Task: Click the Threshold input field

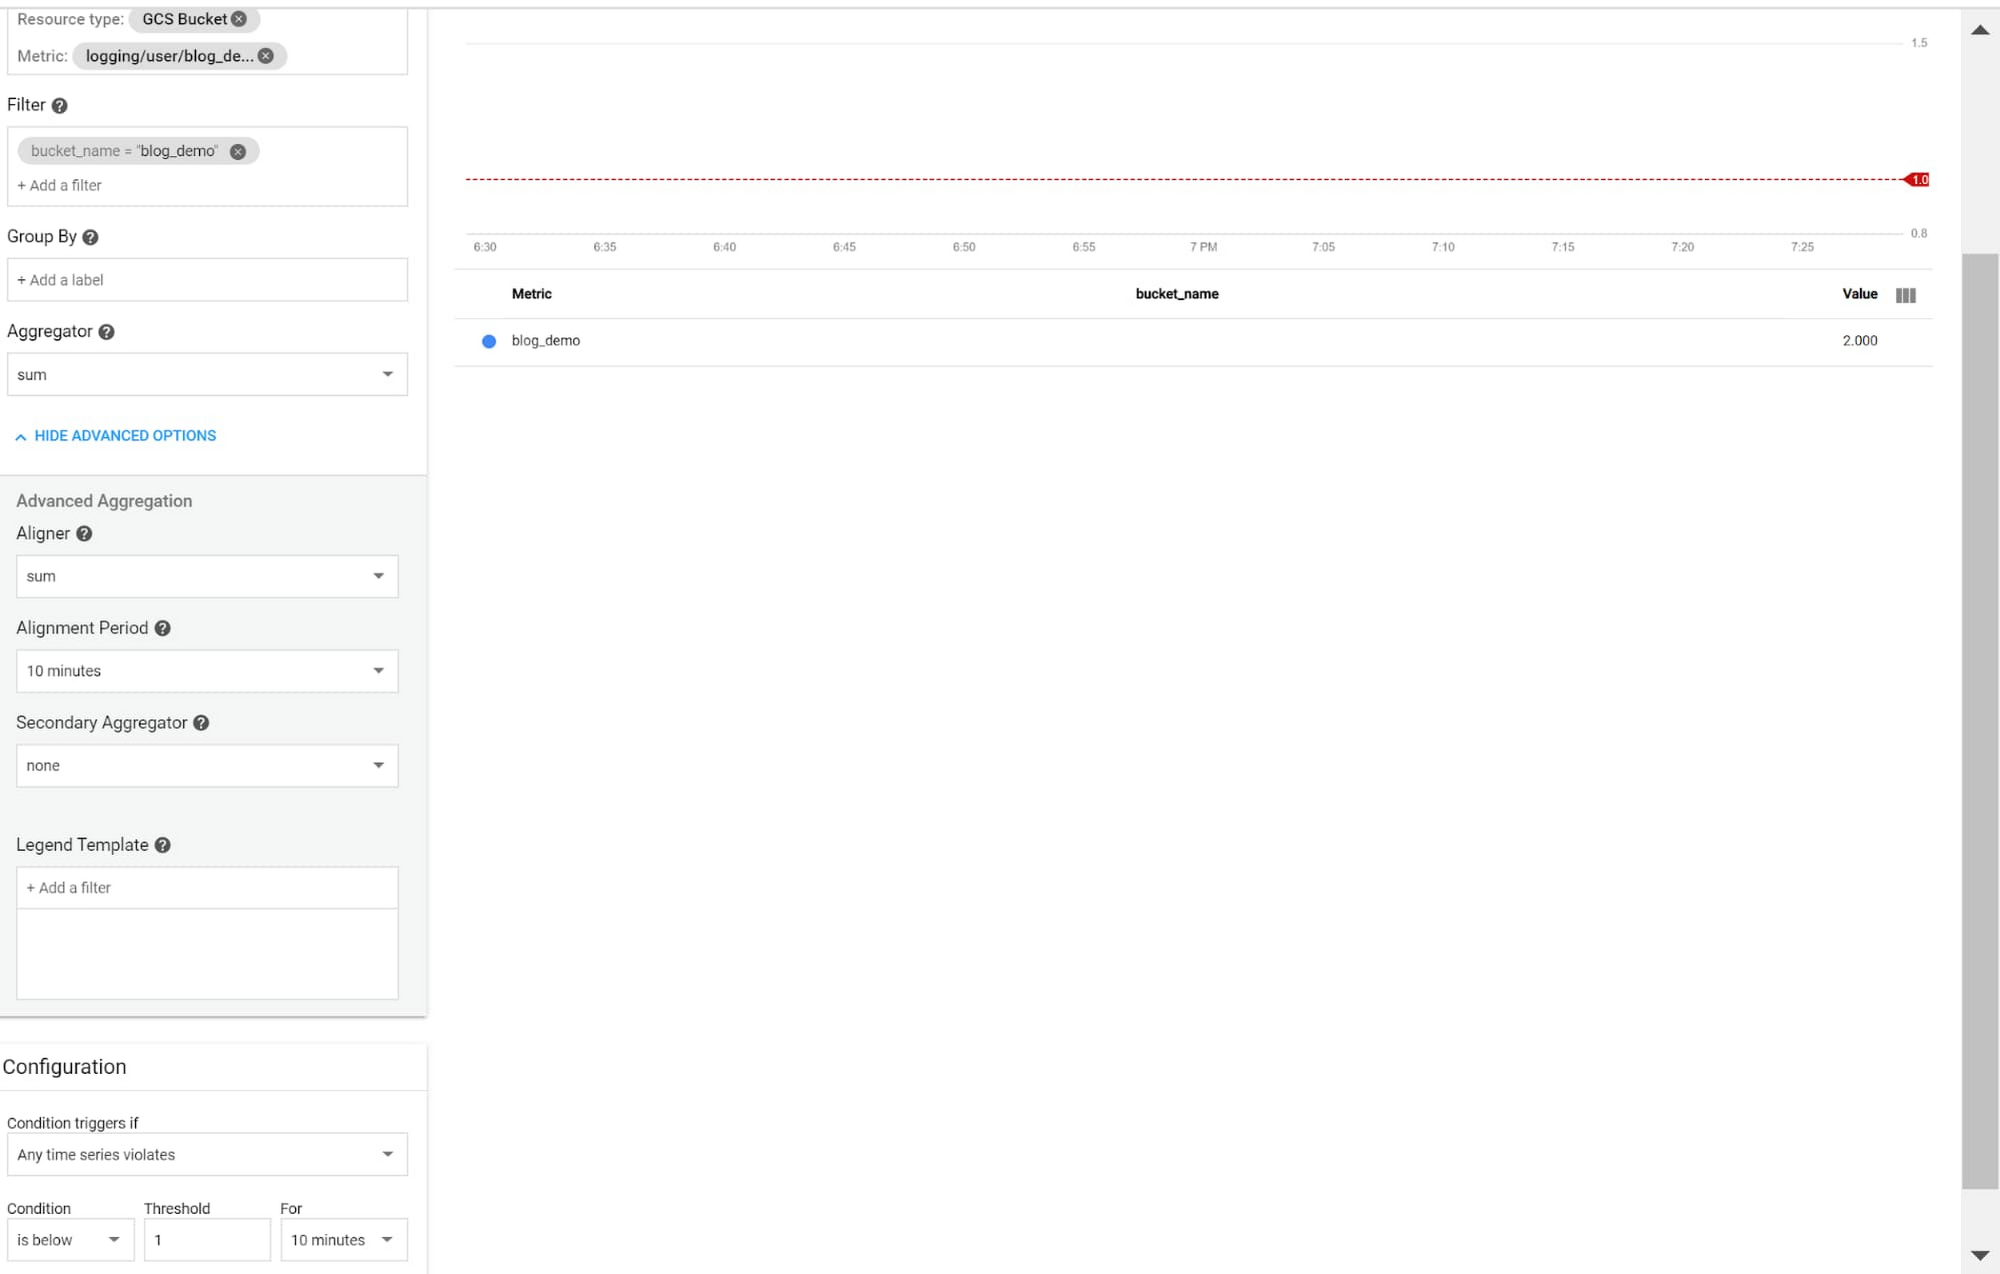Action: [x=204, y=1239]
